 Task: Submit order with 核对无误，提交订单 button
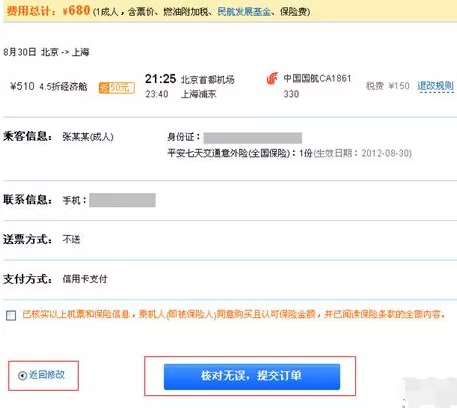tap(252, 377)
